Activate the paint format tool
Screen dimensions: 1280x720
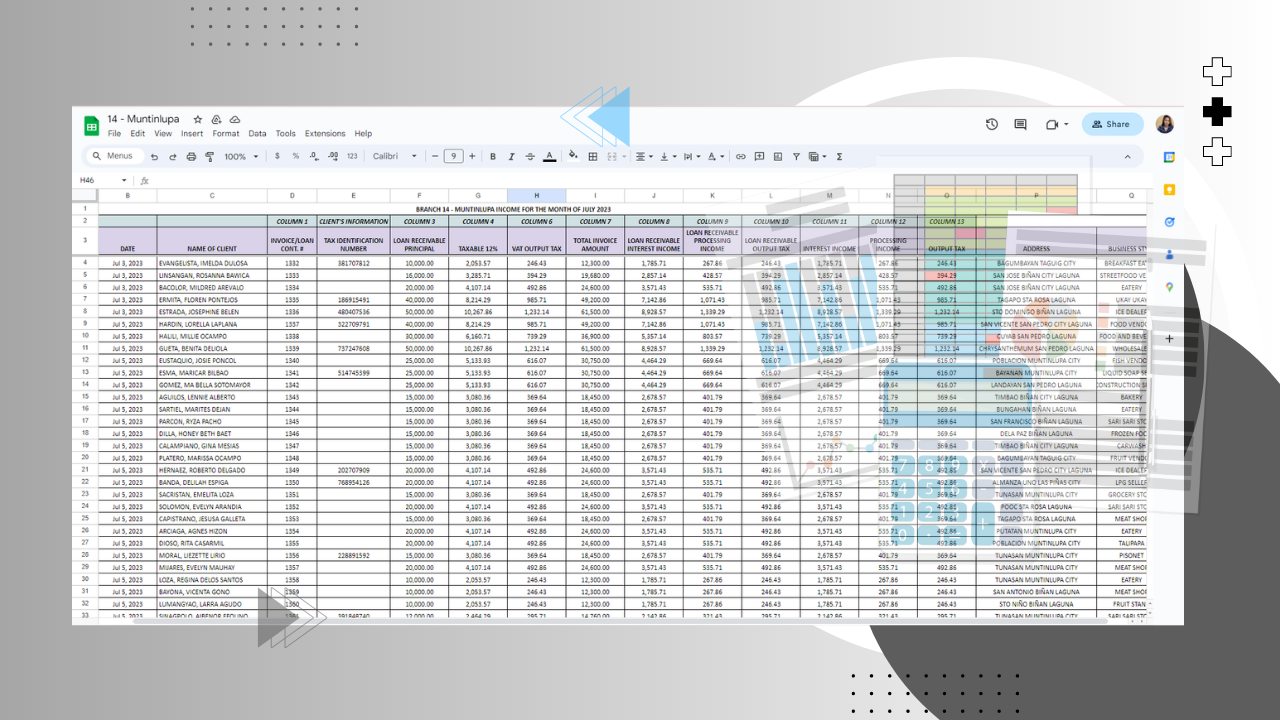(210, 157)
